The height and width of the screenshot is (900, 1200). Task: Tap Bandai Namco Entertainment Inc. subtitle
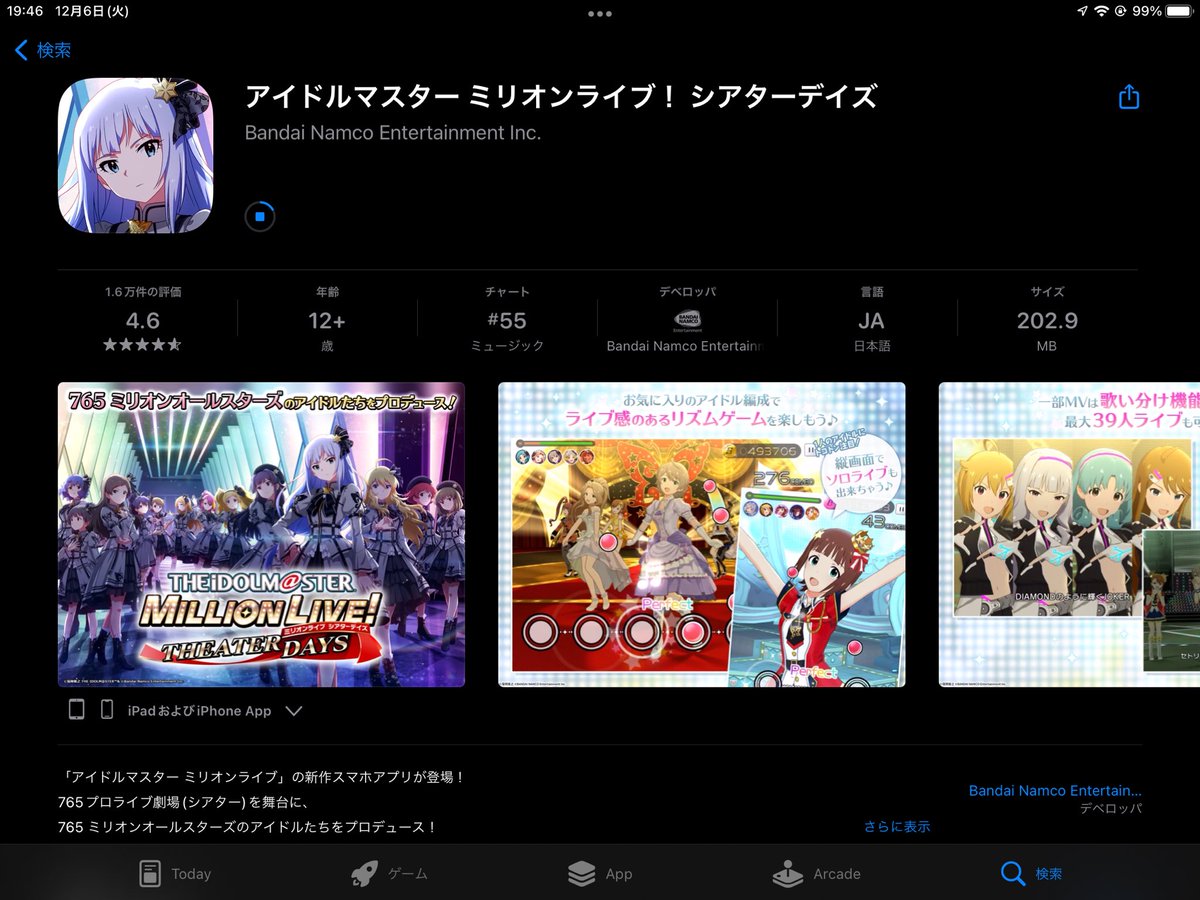point(393,132)
